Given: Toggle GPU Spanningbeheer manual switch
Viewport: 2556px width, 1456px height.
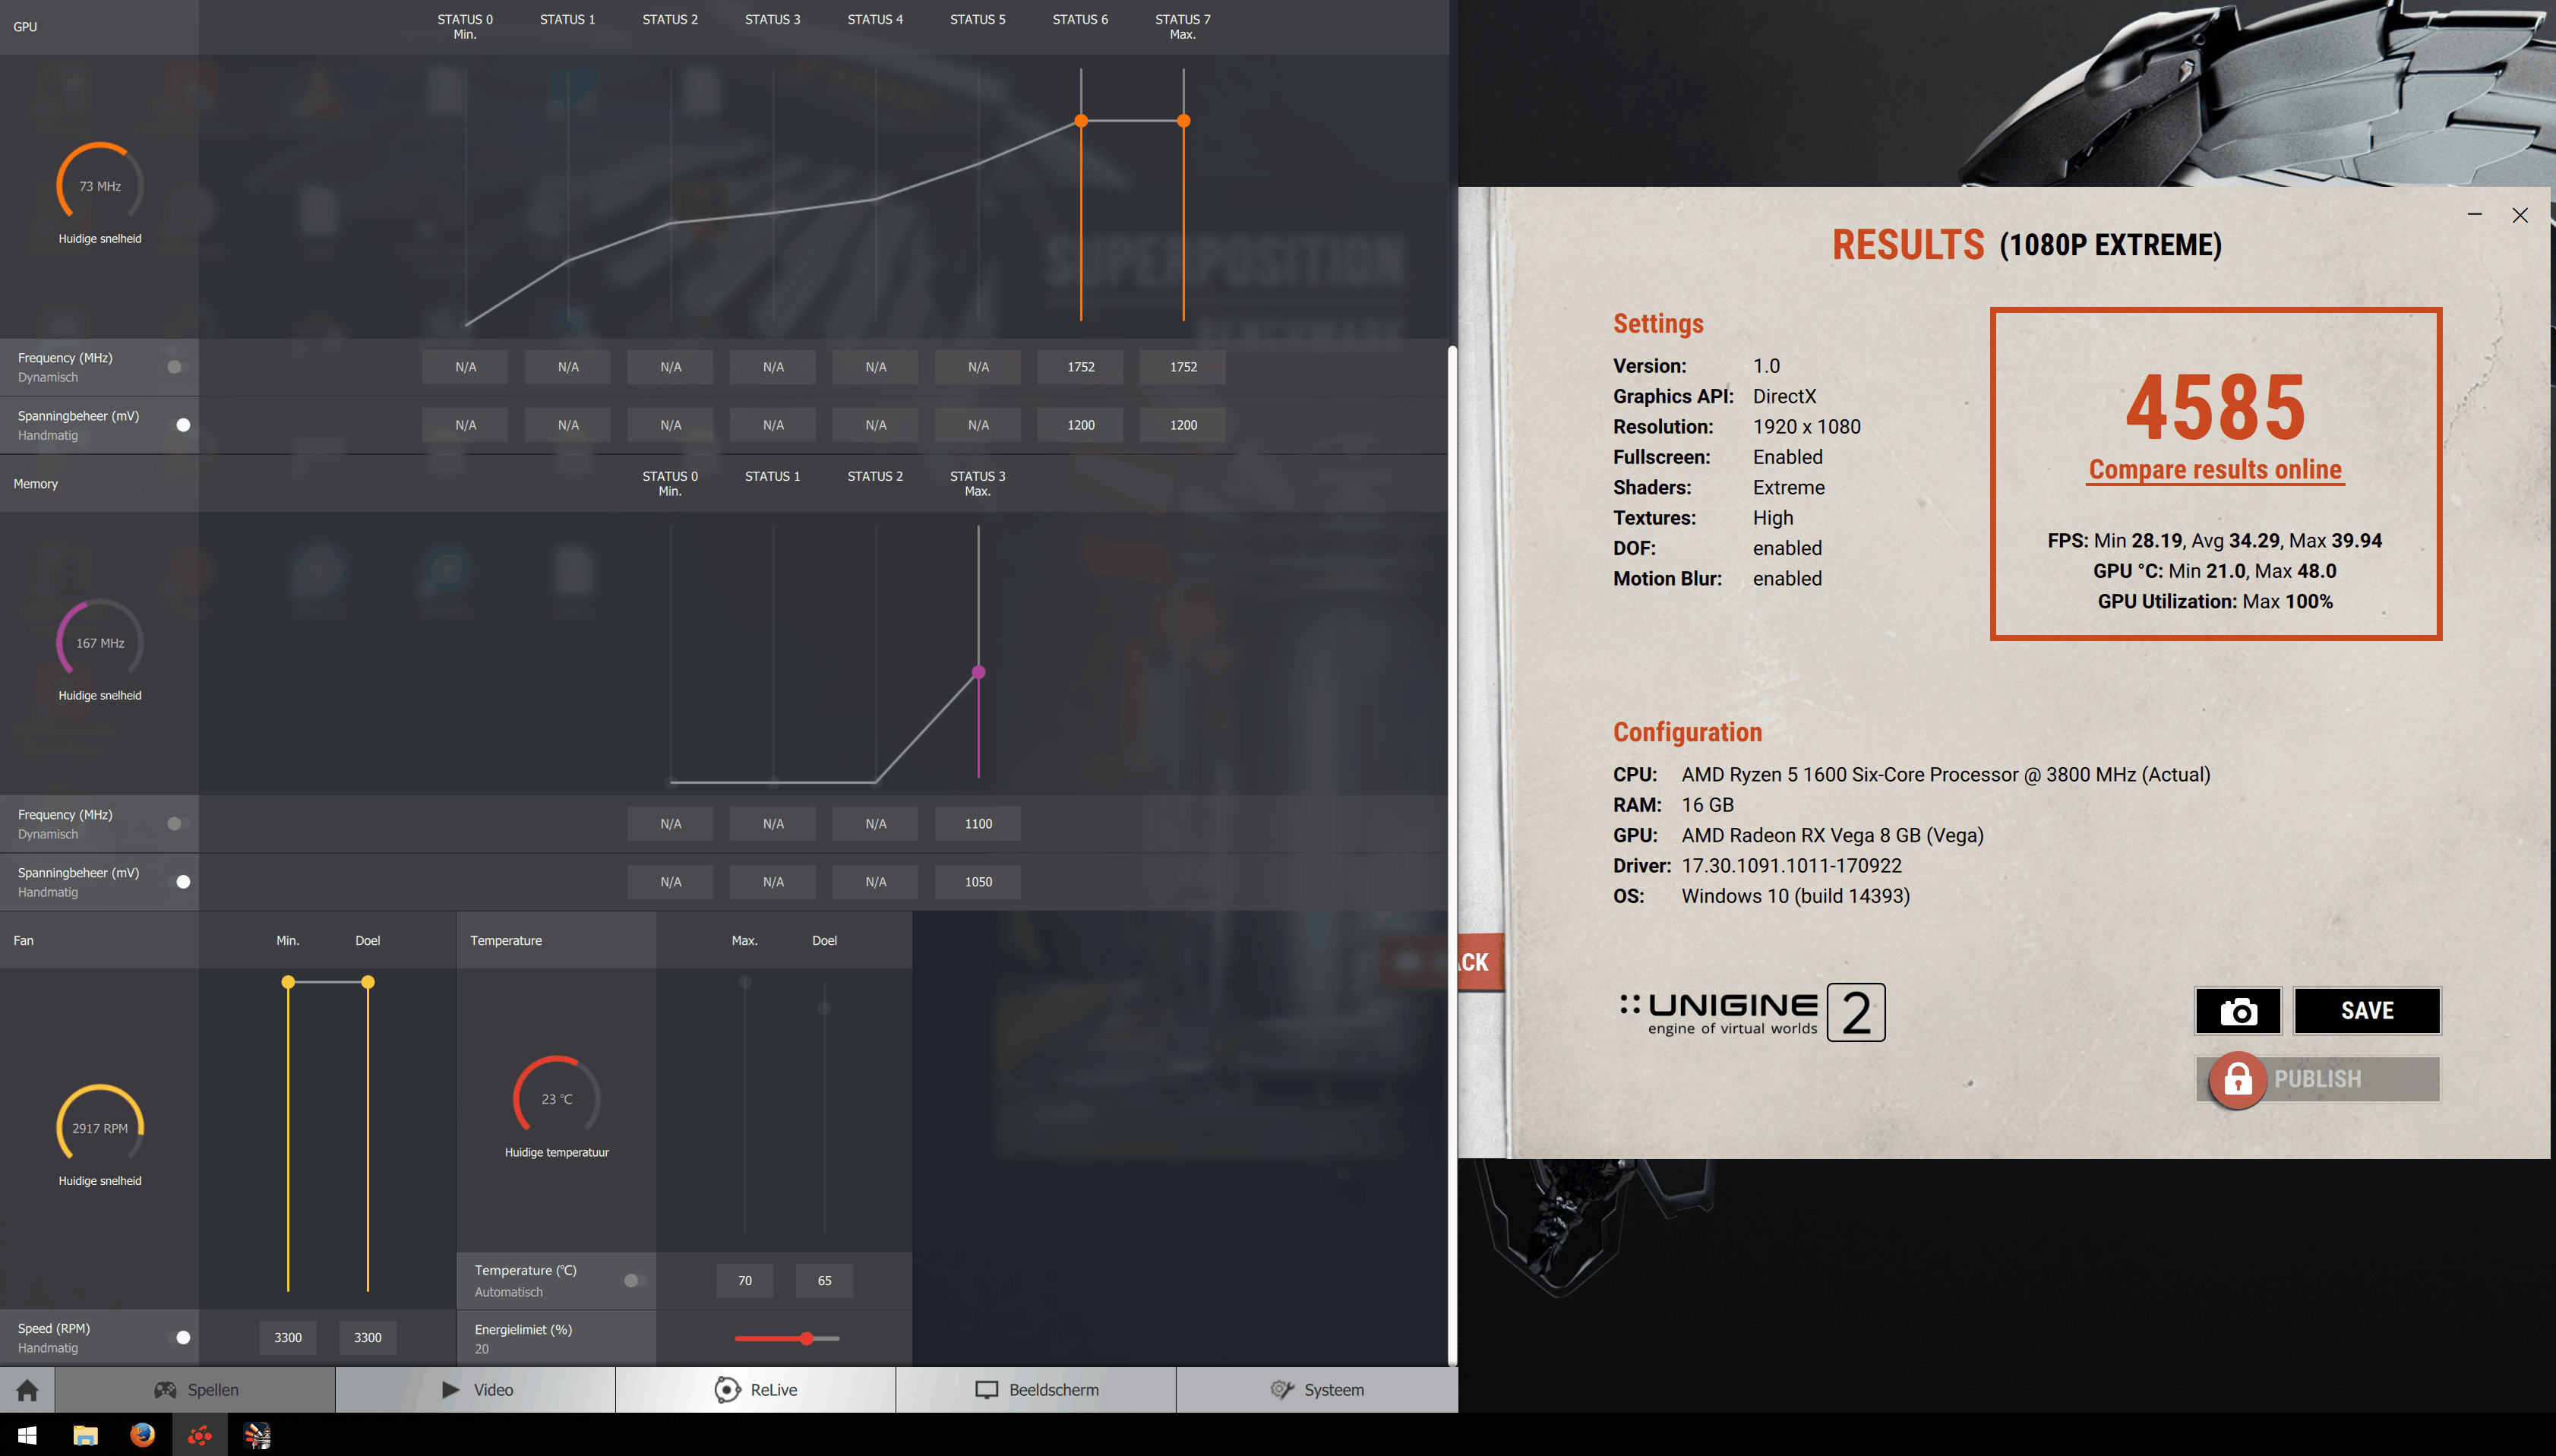Looking at the screenshot, I should 179,425.
